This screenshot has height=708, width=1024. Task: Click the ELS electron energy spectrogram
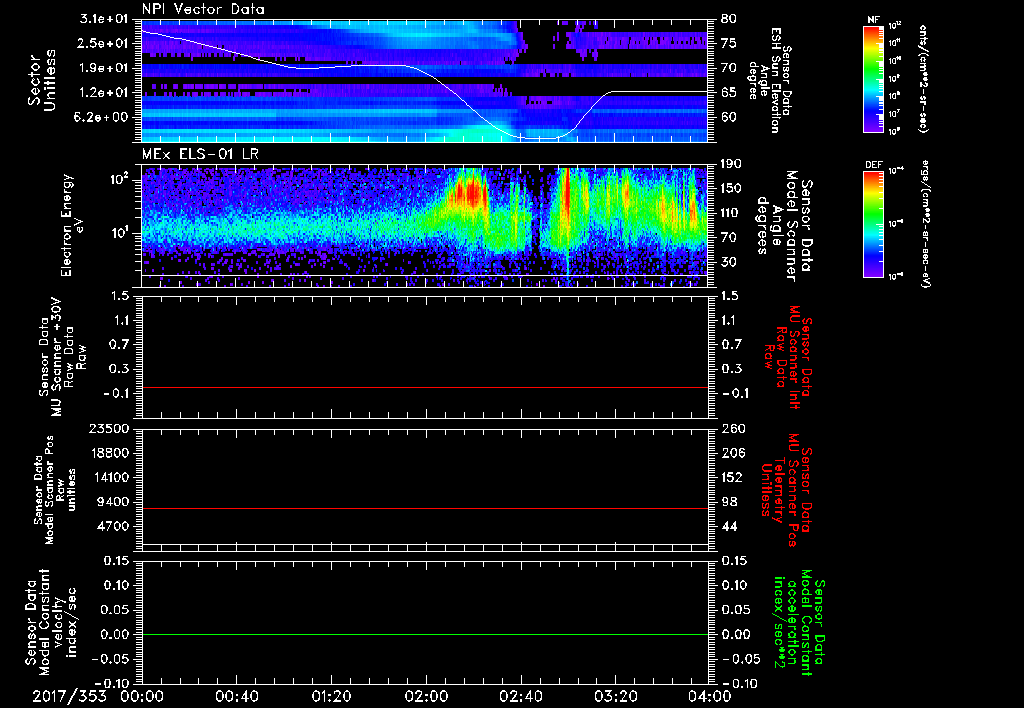pyautogui.click(x=425, y=225)
